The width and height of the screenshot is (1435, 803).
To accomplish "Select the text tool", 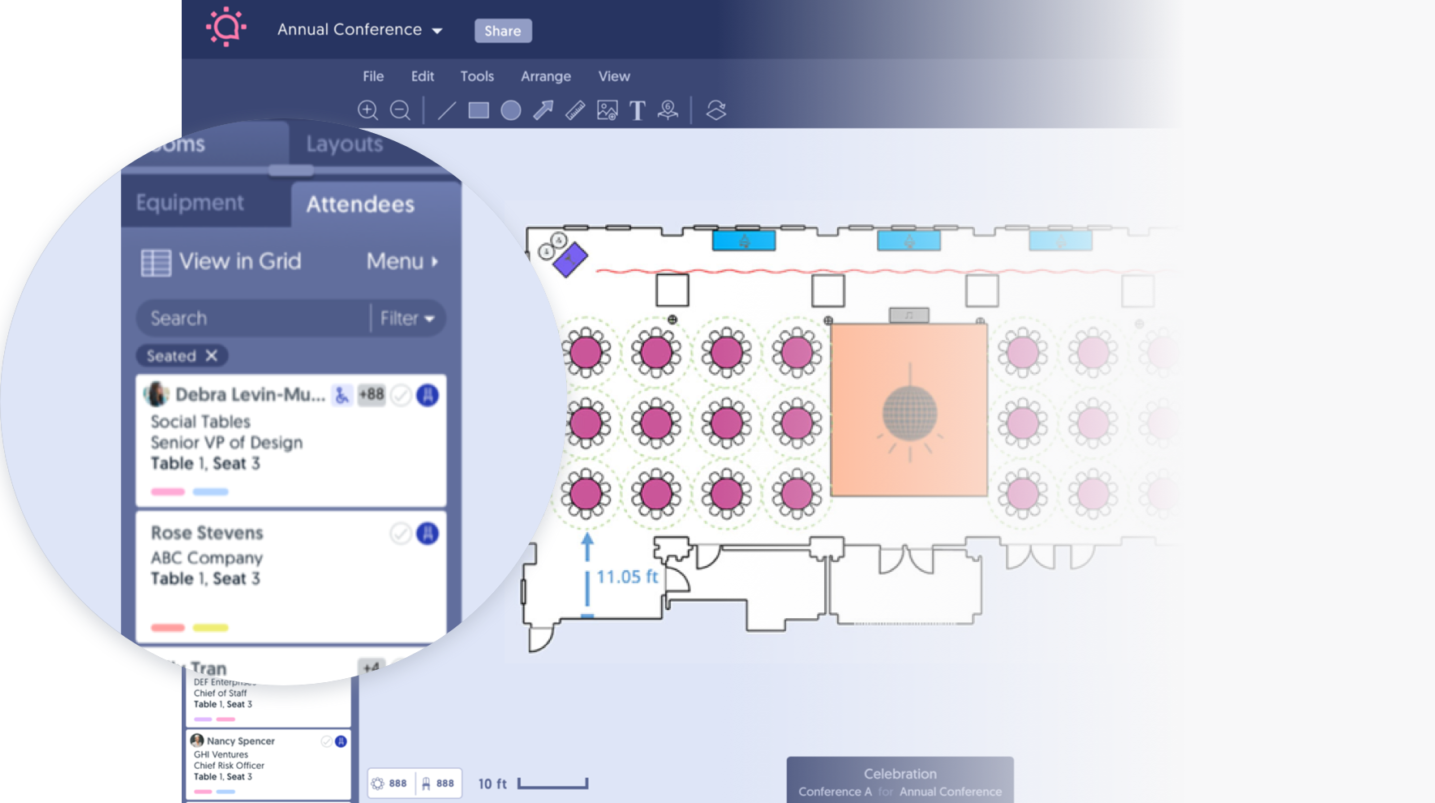I will click(637, 110).
